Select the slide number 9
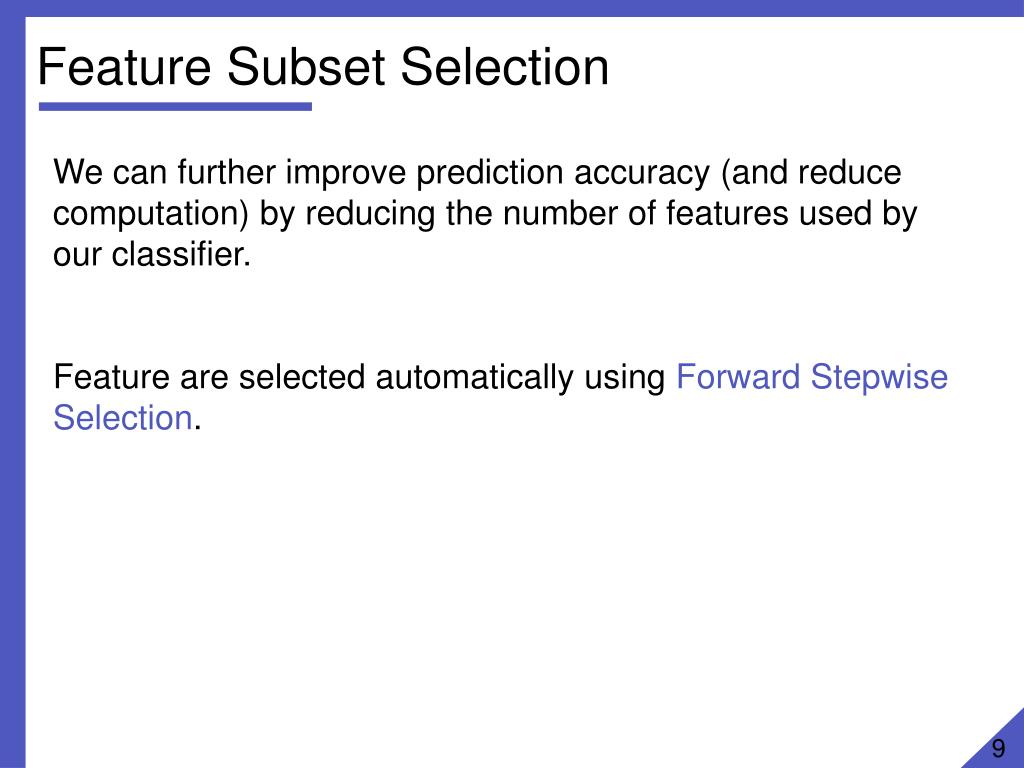 click(x=999, y=748)
